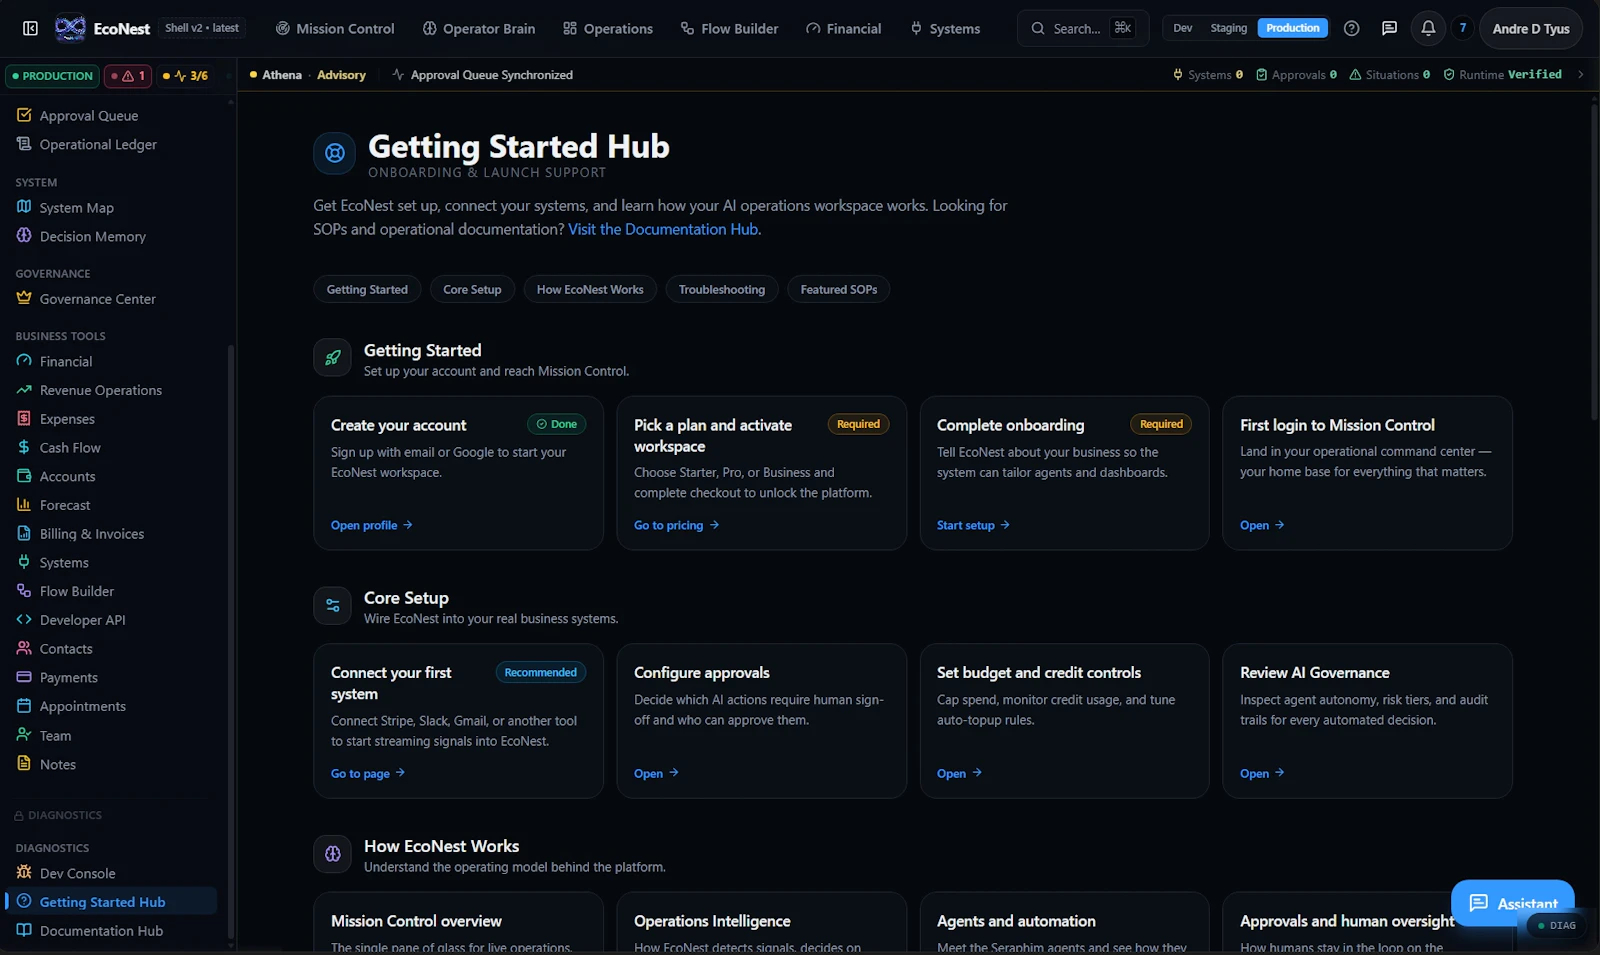Click the Decision Memory brain icon
This screenshot has height=955, width=1600.
24,236
